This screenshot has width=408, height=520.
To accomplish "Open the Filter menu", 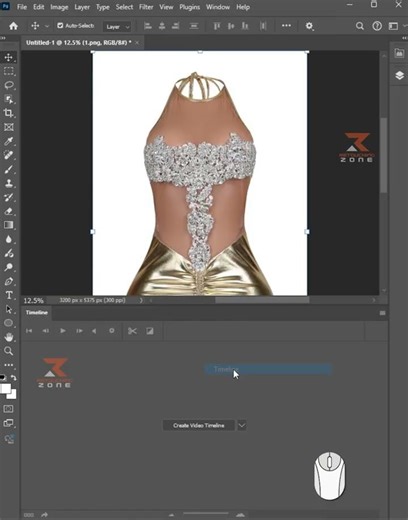I will [146, 7].
